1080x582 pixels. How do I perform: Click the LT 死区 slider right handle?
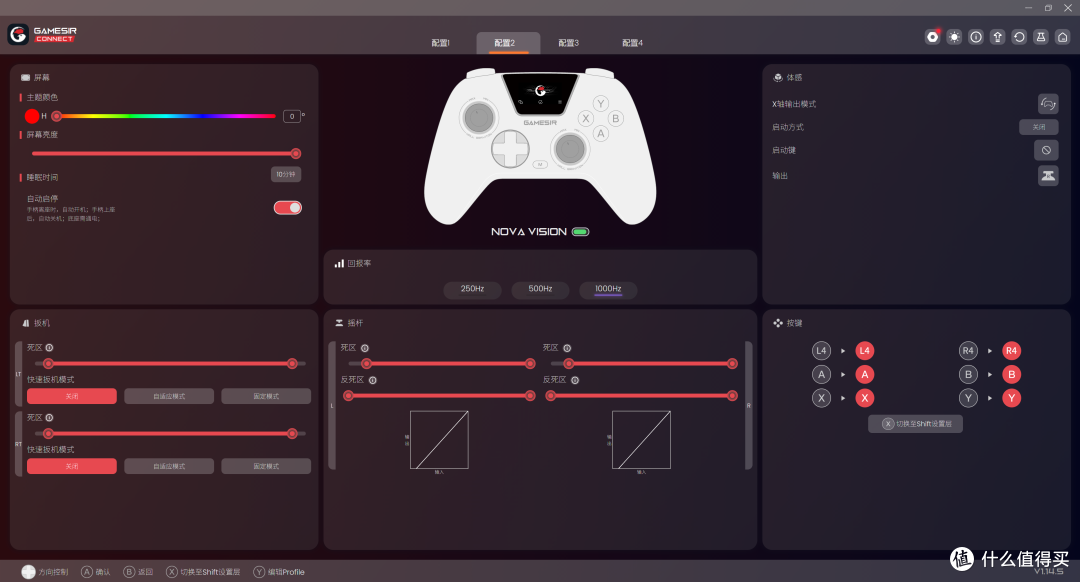292,364
